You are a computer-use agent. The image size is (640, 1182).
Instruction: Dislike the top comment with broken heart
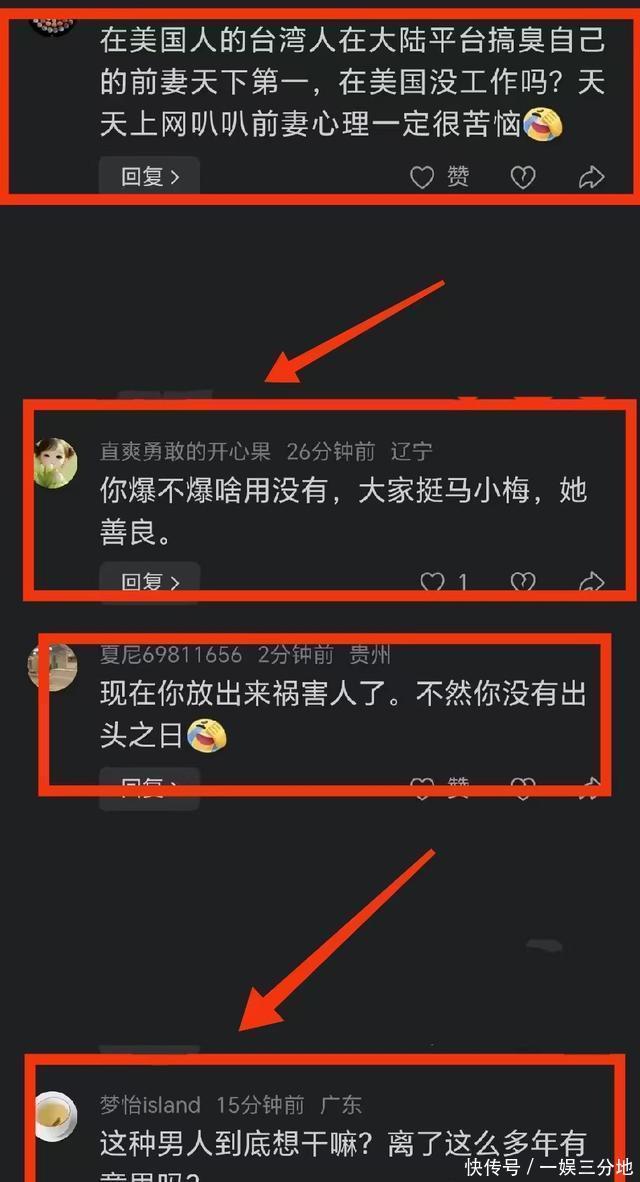click(523, 177)
